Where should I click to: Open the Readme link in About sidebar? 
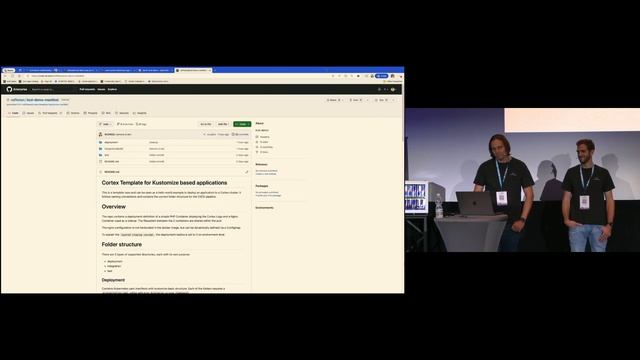[262, 137]
